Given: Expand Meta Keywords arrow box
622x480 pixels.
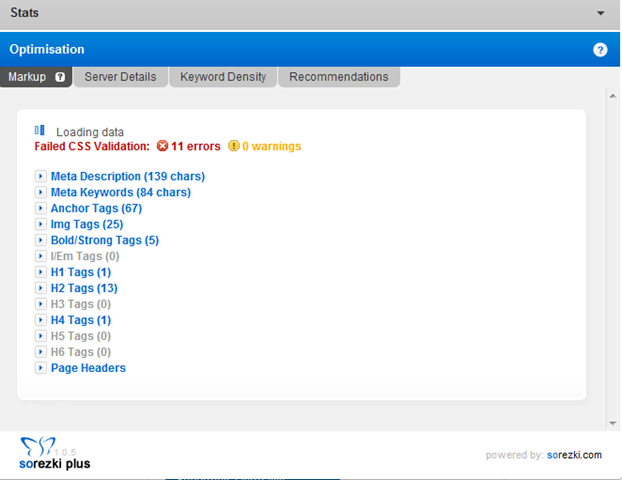Looking at the screenshot, I should [40, 192].
